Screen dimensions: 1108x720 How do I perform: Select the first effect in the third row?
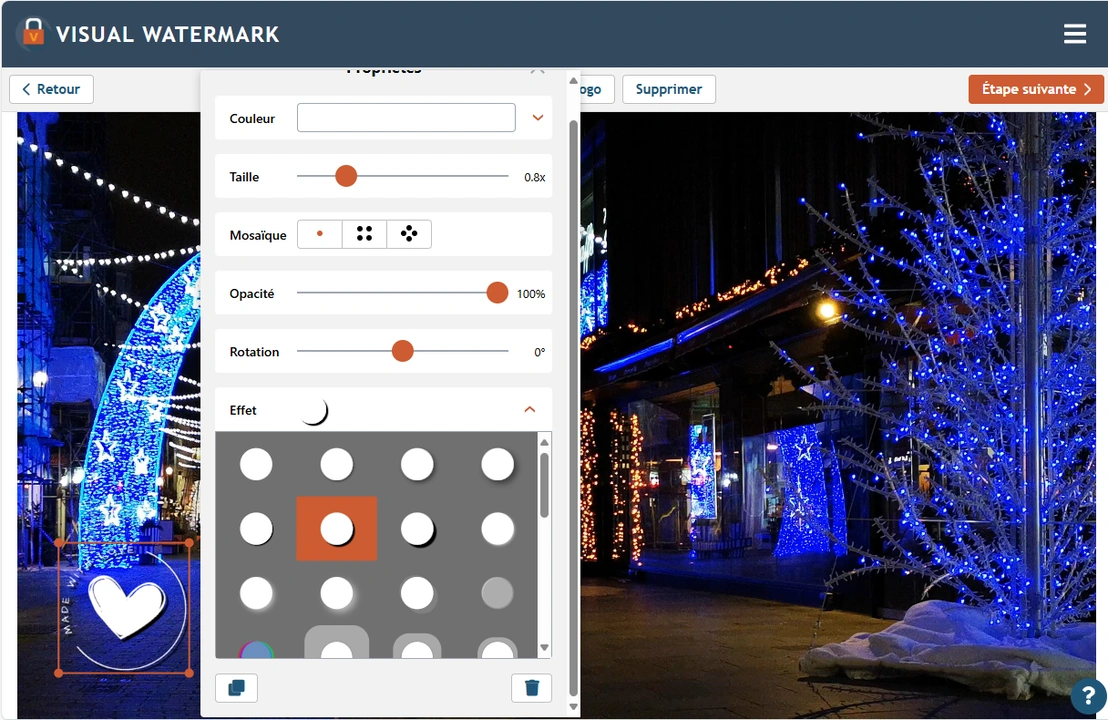click(256, 593)
